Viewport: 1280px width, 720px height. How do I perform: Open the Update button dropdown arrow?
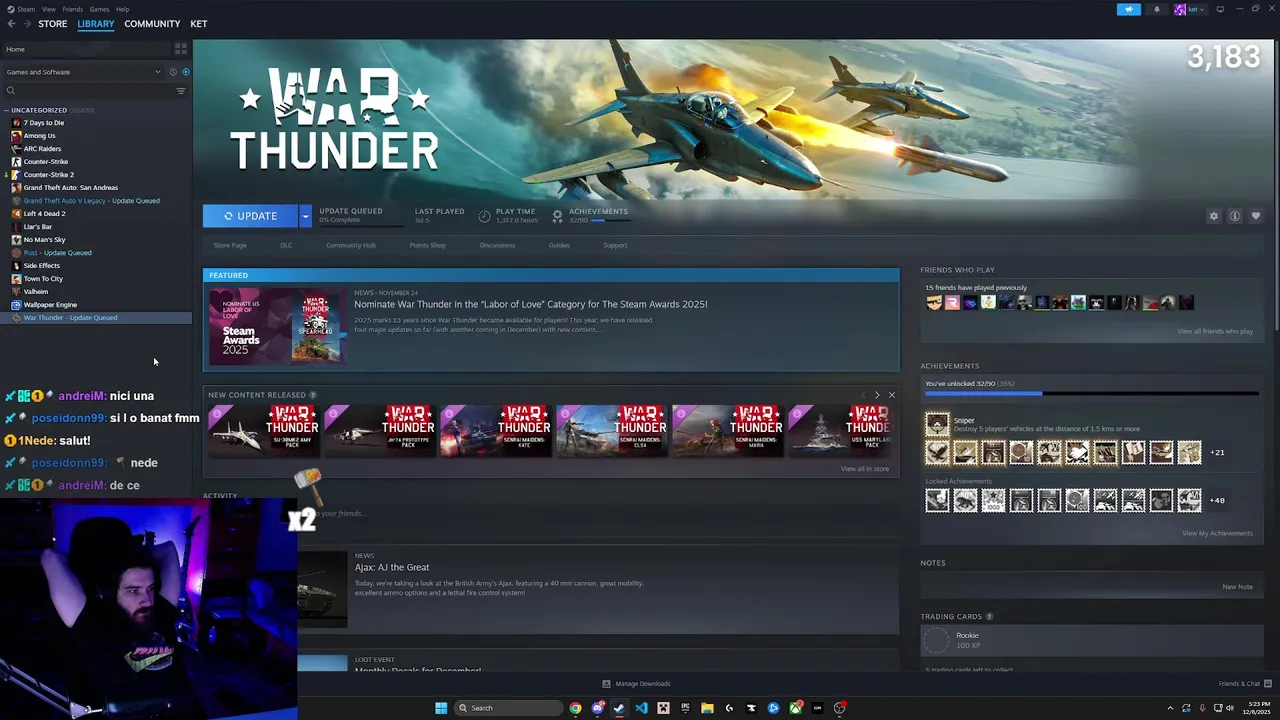[x=305, y=216]
